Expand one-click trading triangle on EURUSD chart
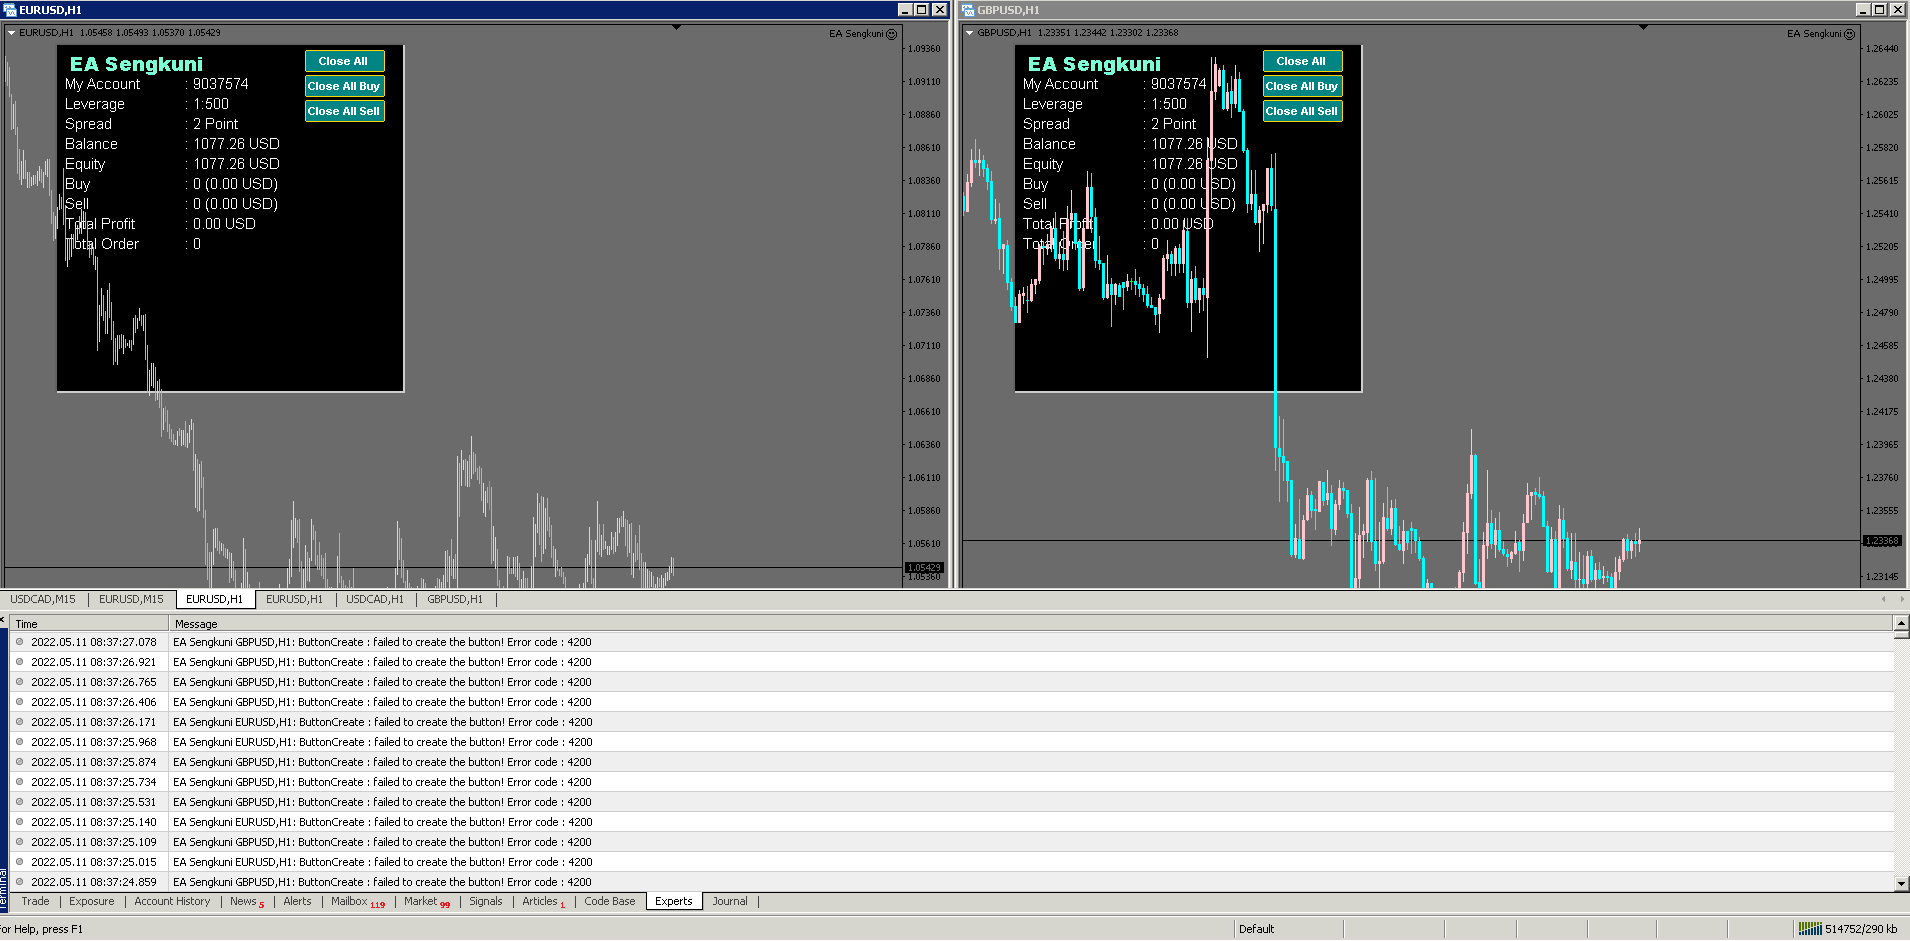 (12, 33)
